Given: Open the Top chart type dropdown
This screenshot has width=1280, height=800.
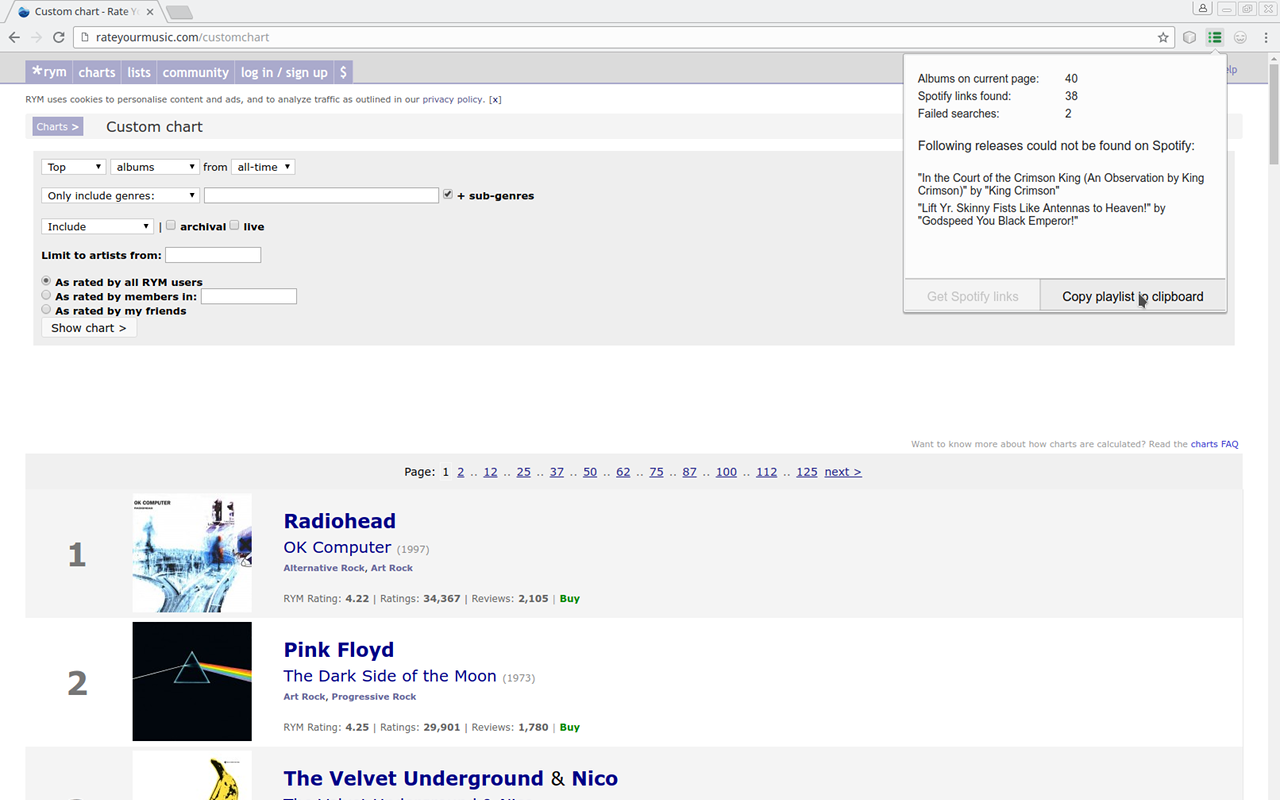Looking at the screenshot, I should point(73,167).
